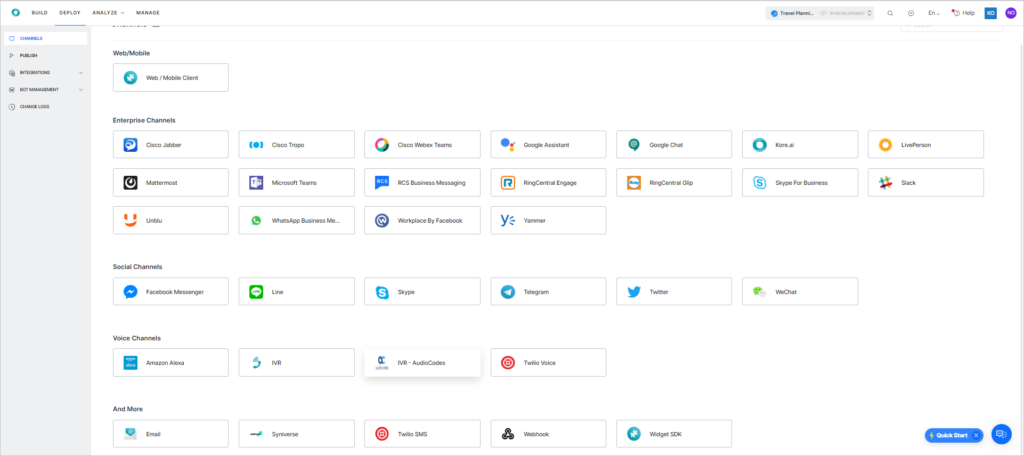This screenshot has width=1024, height=456.
Task: Dismiss the Quick Start pill with X
Action: pos(976,435)
